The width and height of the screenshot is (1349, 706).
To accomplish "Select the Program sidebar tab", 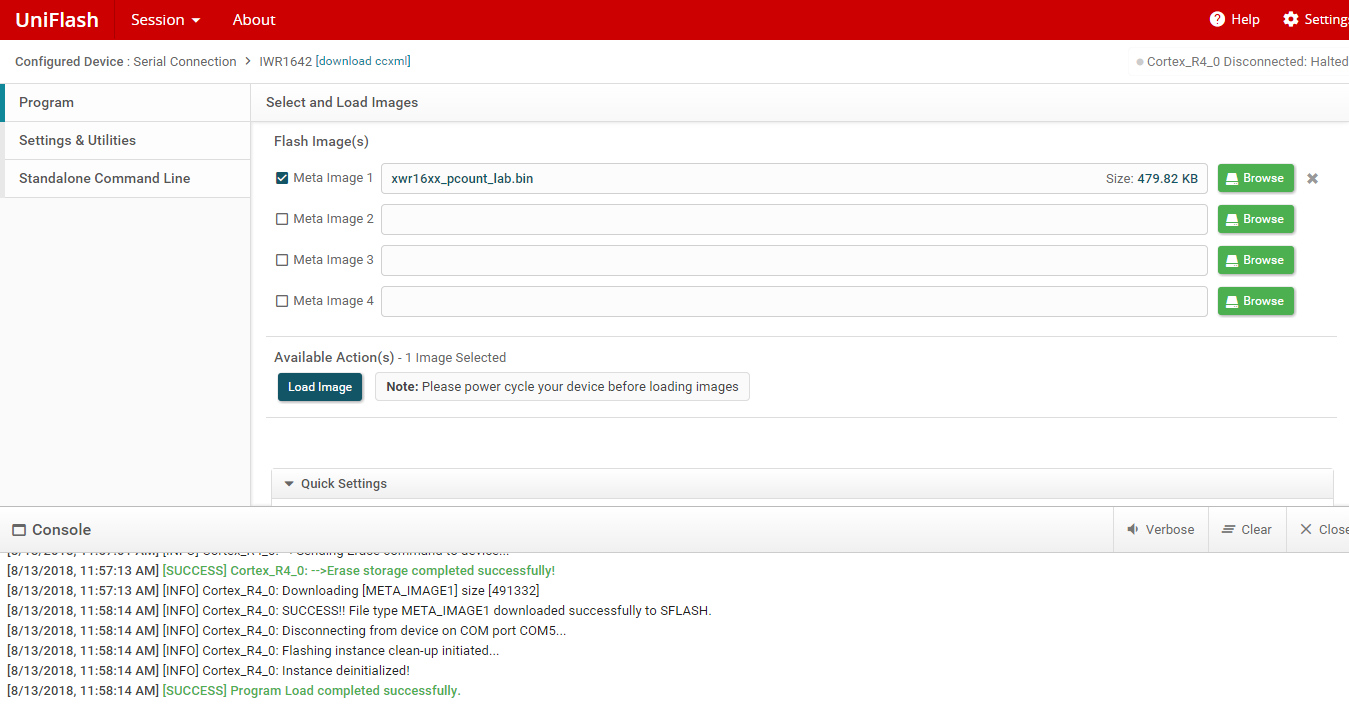I will [x=125, y=102].
